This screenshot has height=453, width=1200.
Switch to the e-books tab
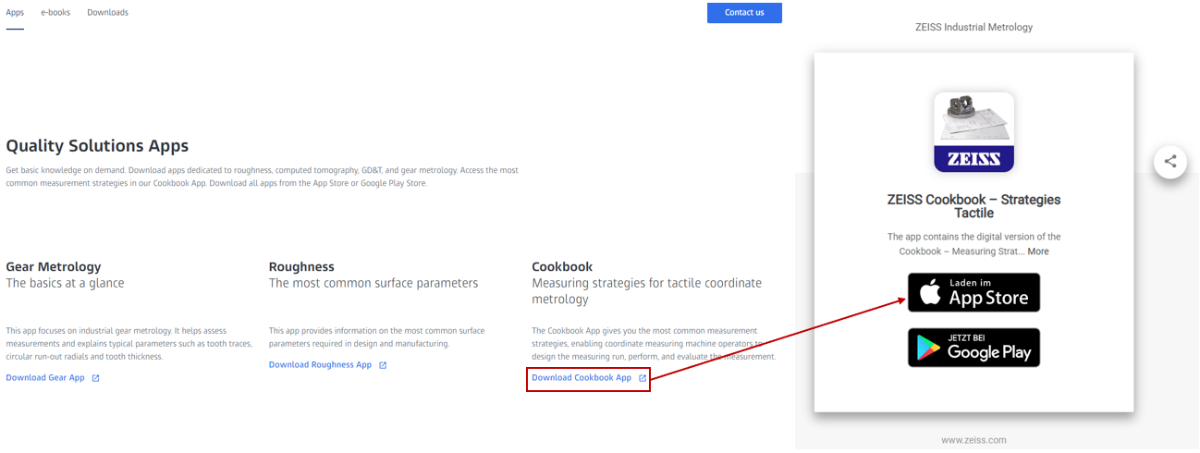(56, 13)
